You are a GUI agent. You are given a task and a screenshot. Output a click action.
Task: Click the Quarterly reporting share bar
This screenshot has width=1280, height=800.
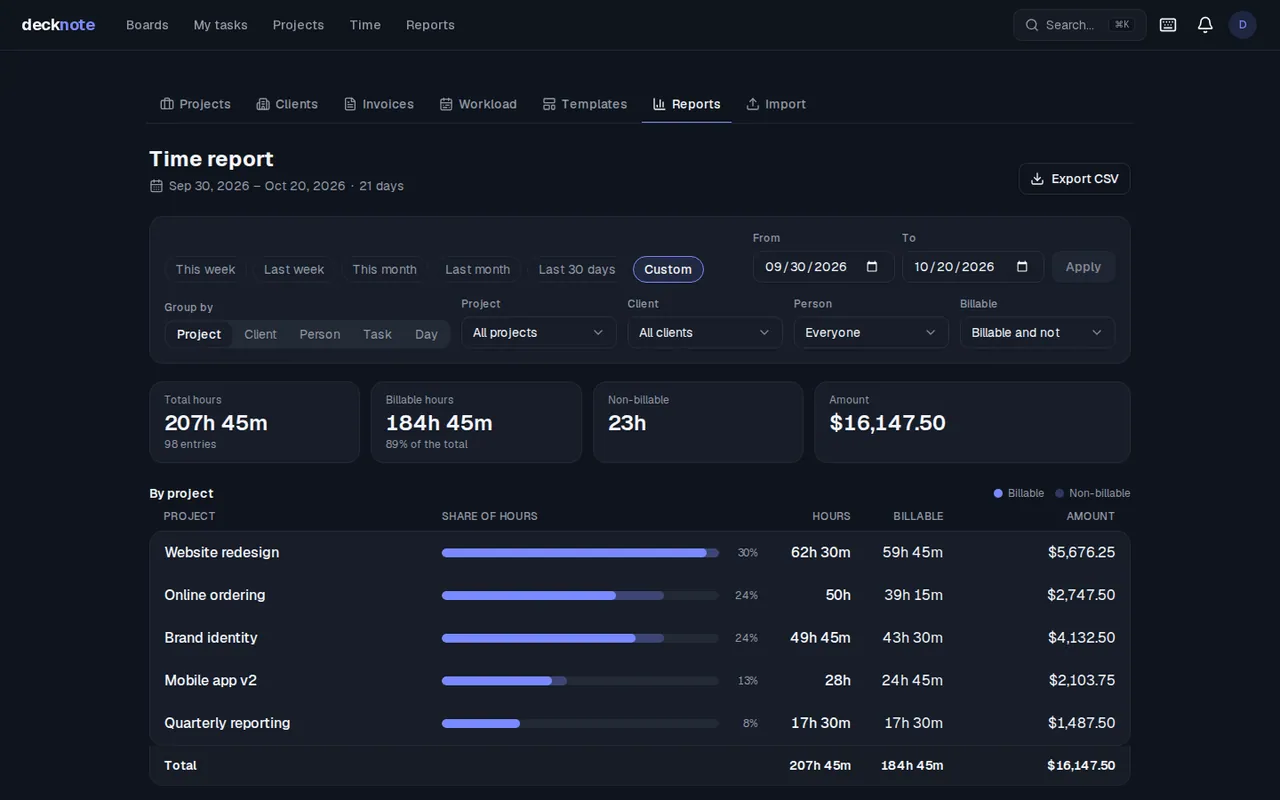pos(580,723)
